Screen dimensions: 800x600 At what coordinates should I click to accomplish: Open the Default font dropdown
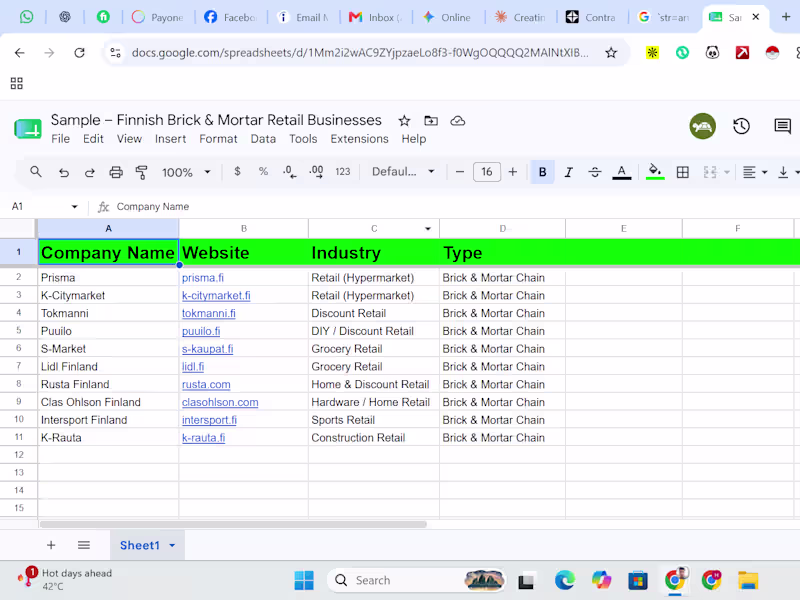[403, 172]
